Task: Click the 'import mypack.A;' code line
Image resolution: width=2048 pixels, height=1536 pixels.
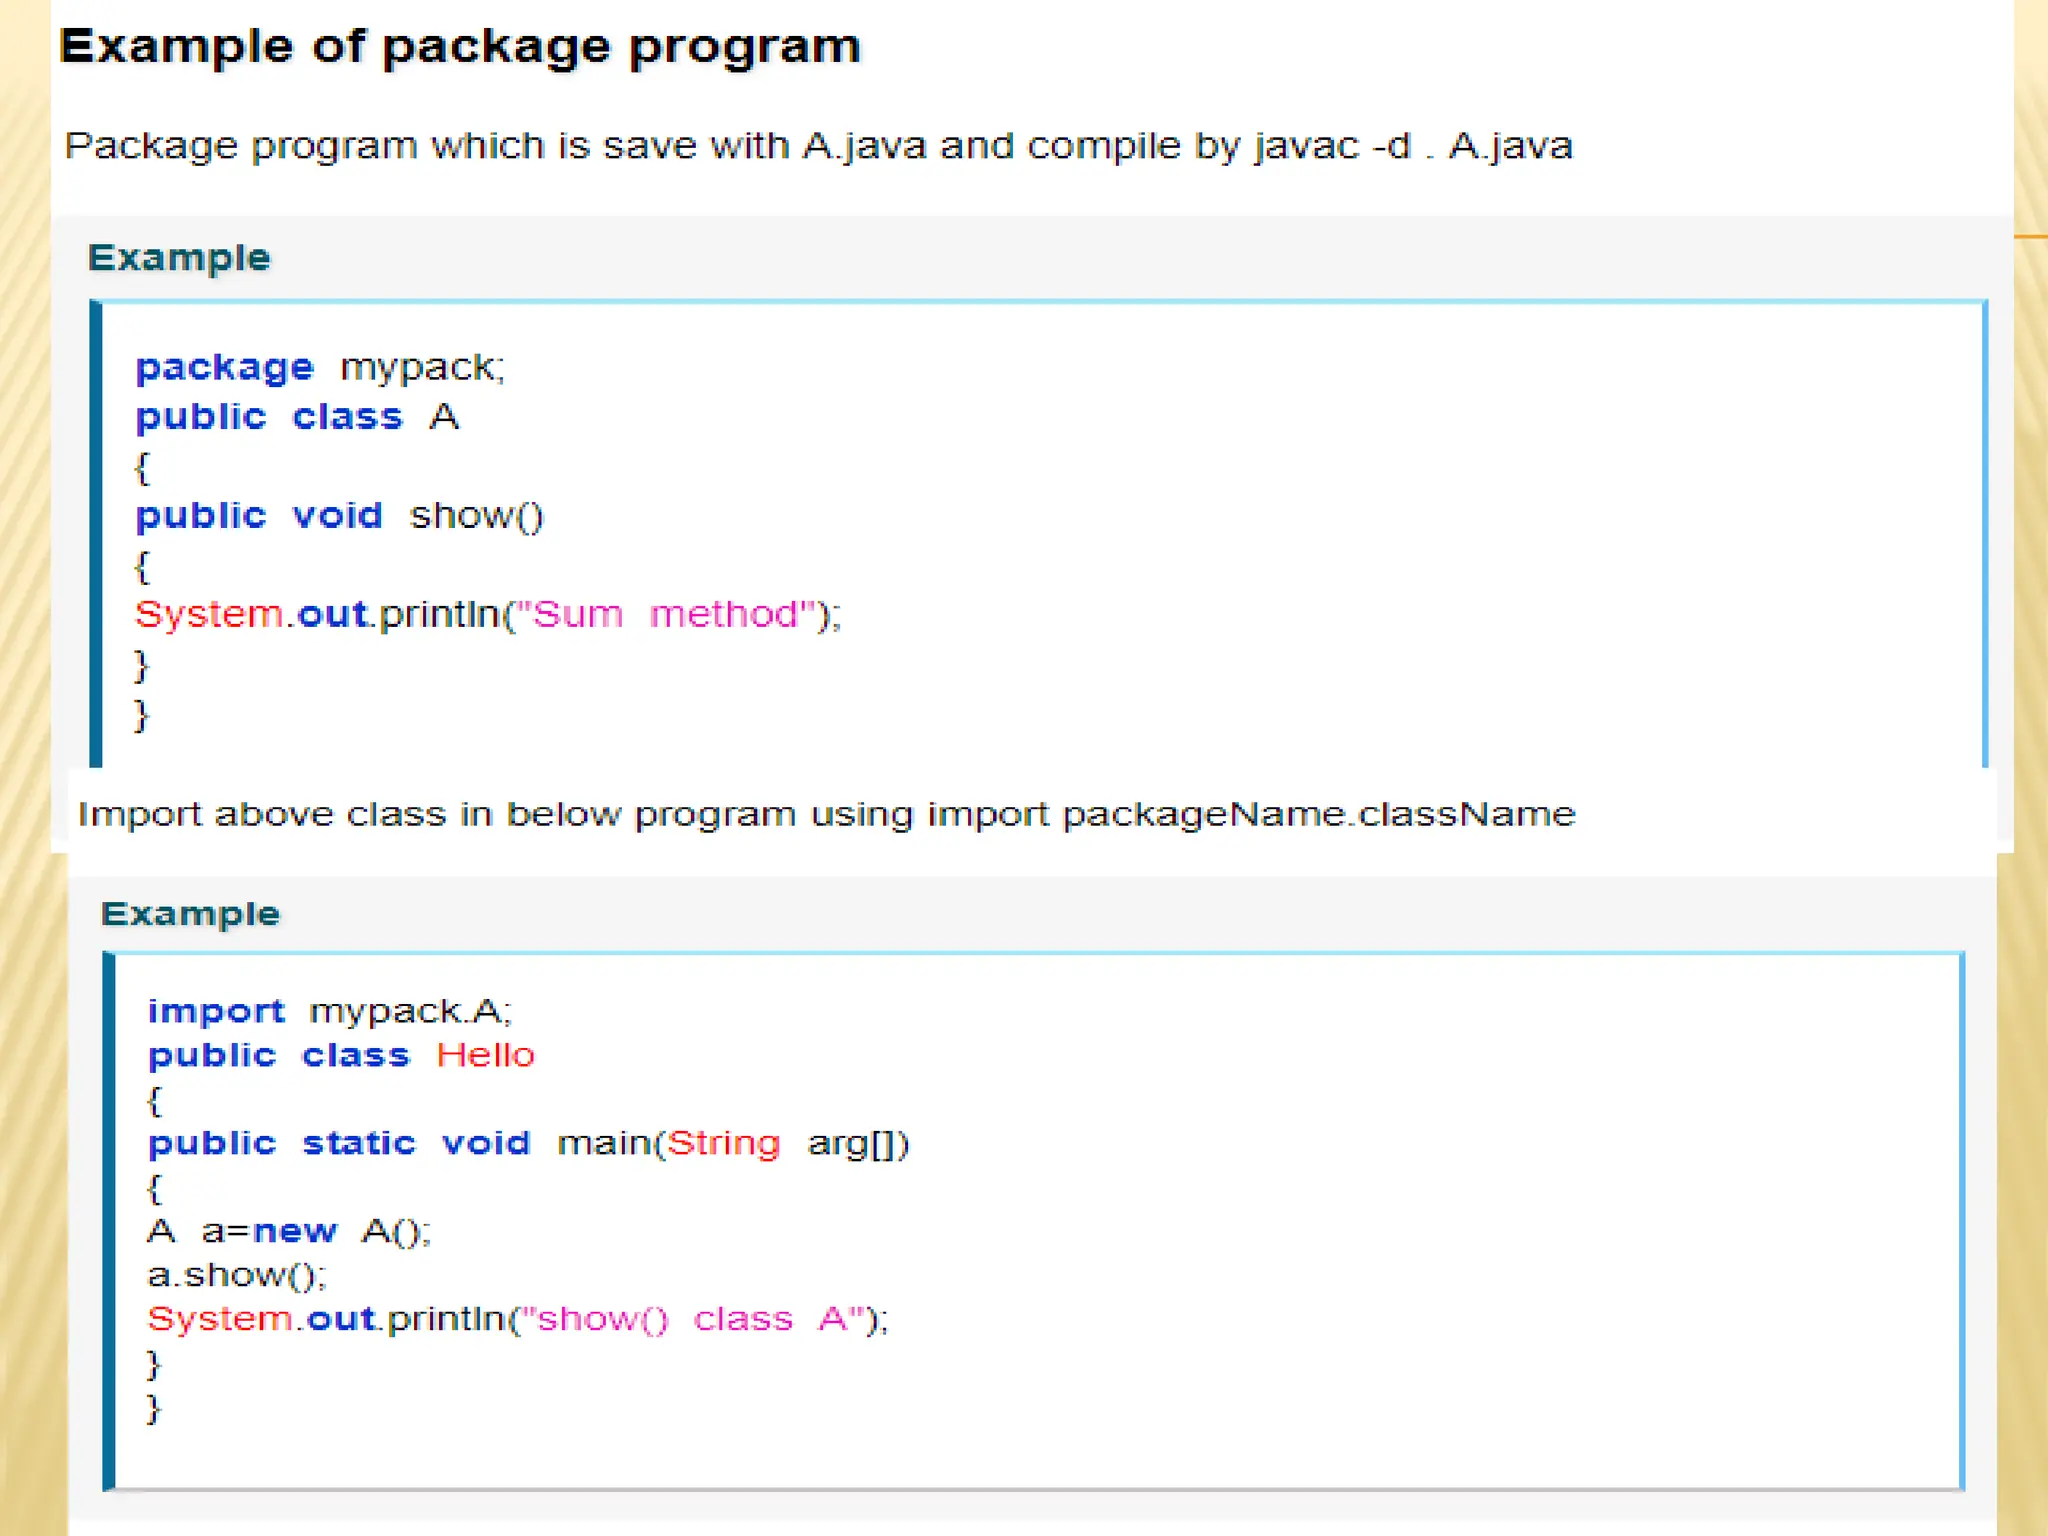Action: click(x=329, y=1011)
